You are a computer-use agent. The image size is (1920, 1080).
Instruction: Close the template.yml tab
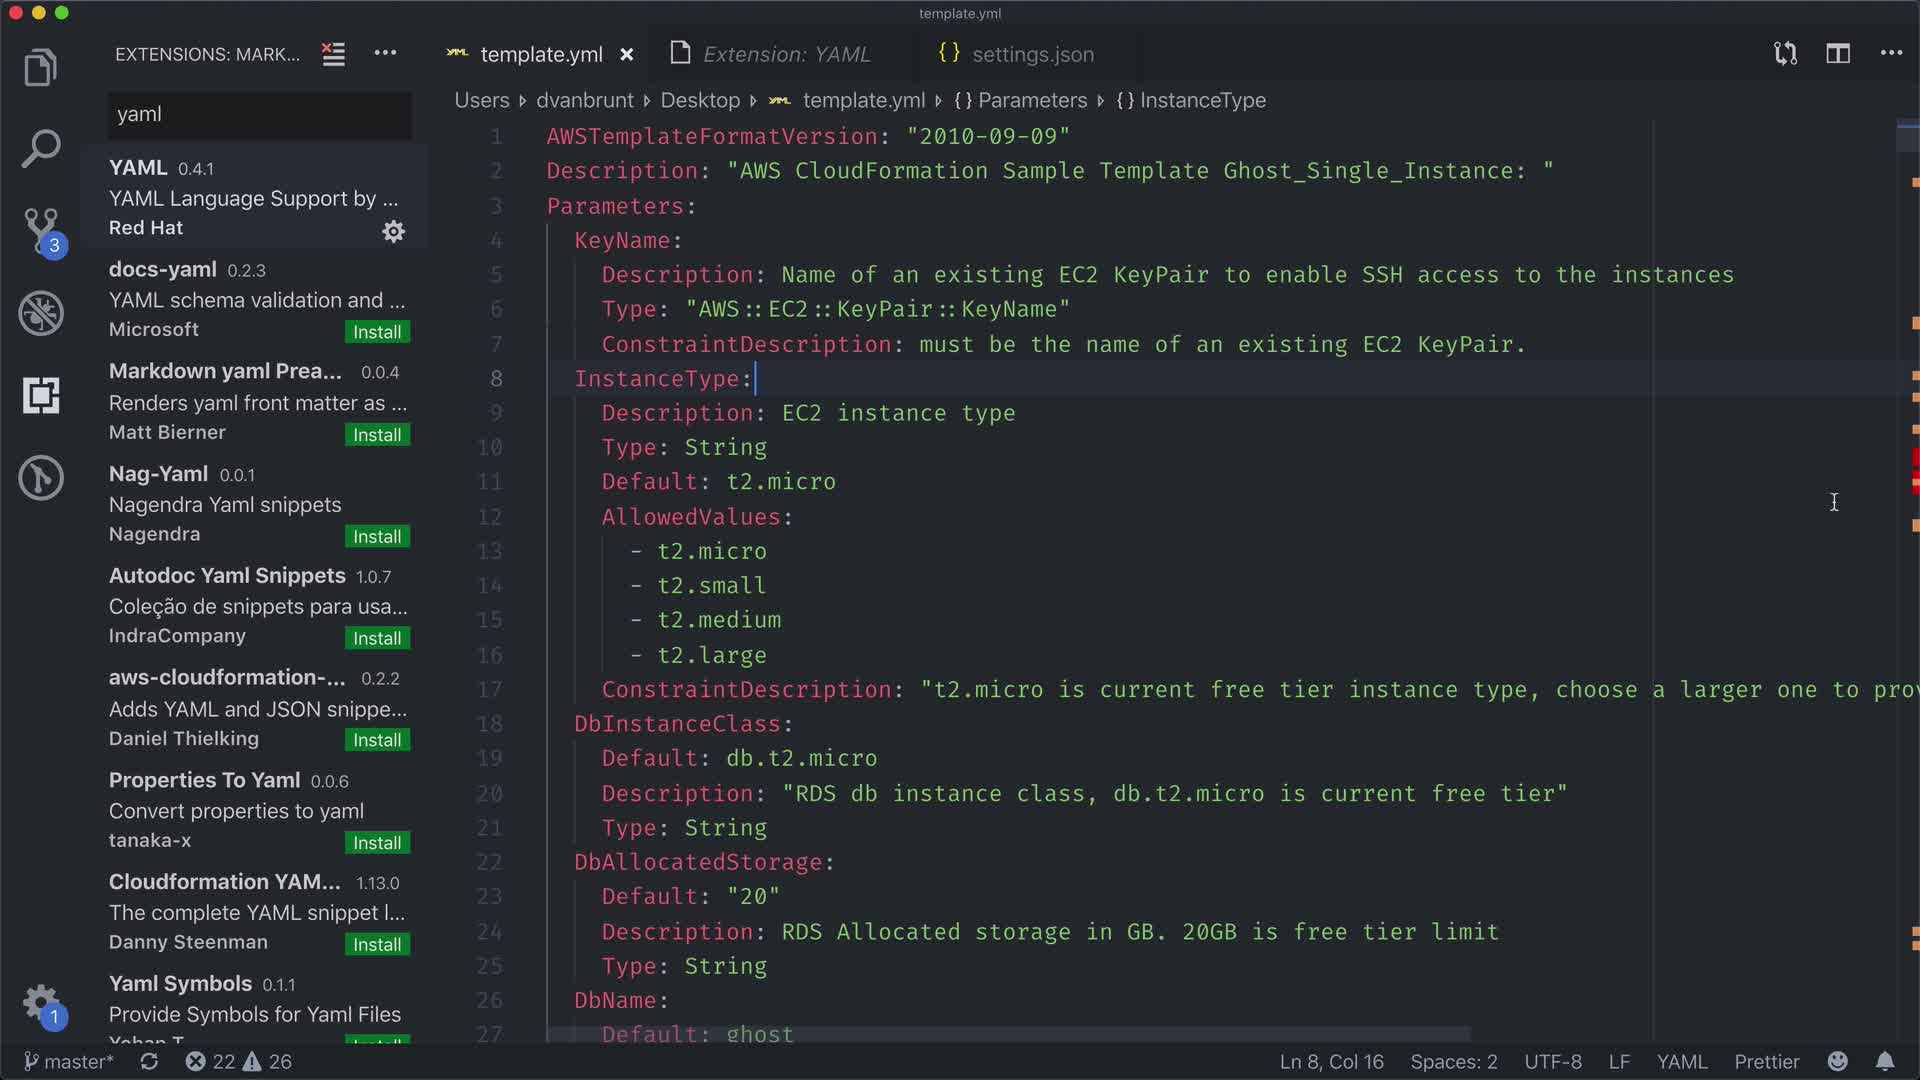627,55
